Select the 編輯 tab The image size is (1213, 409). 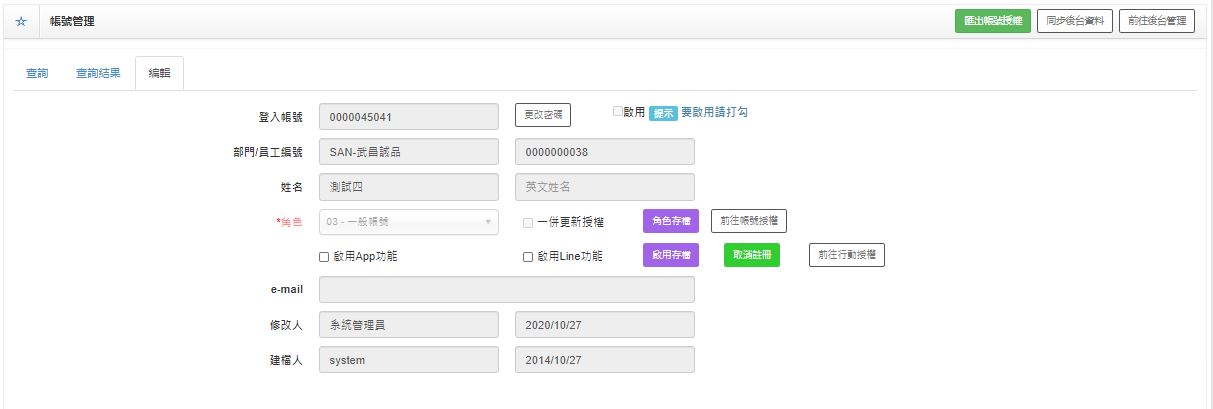(x=159, y=74)
